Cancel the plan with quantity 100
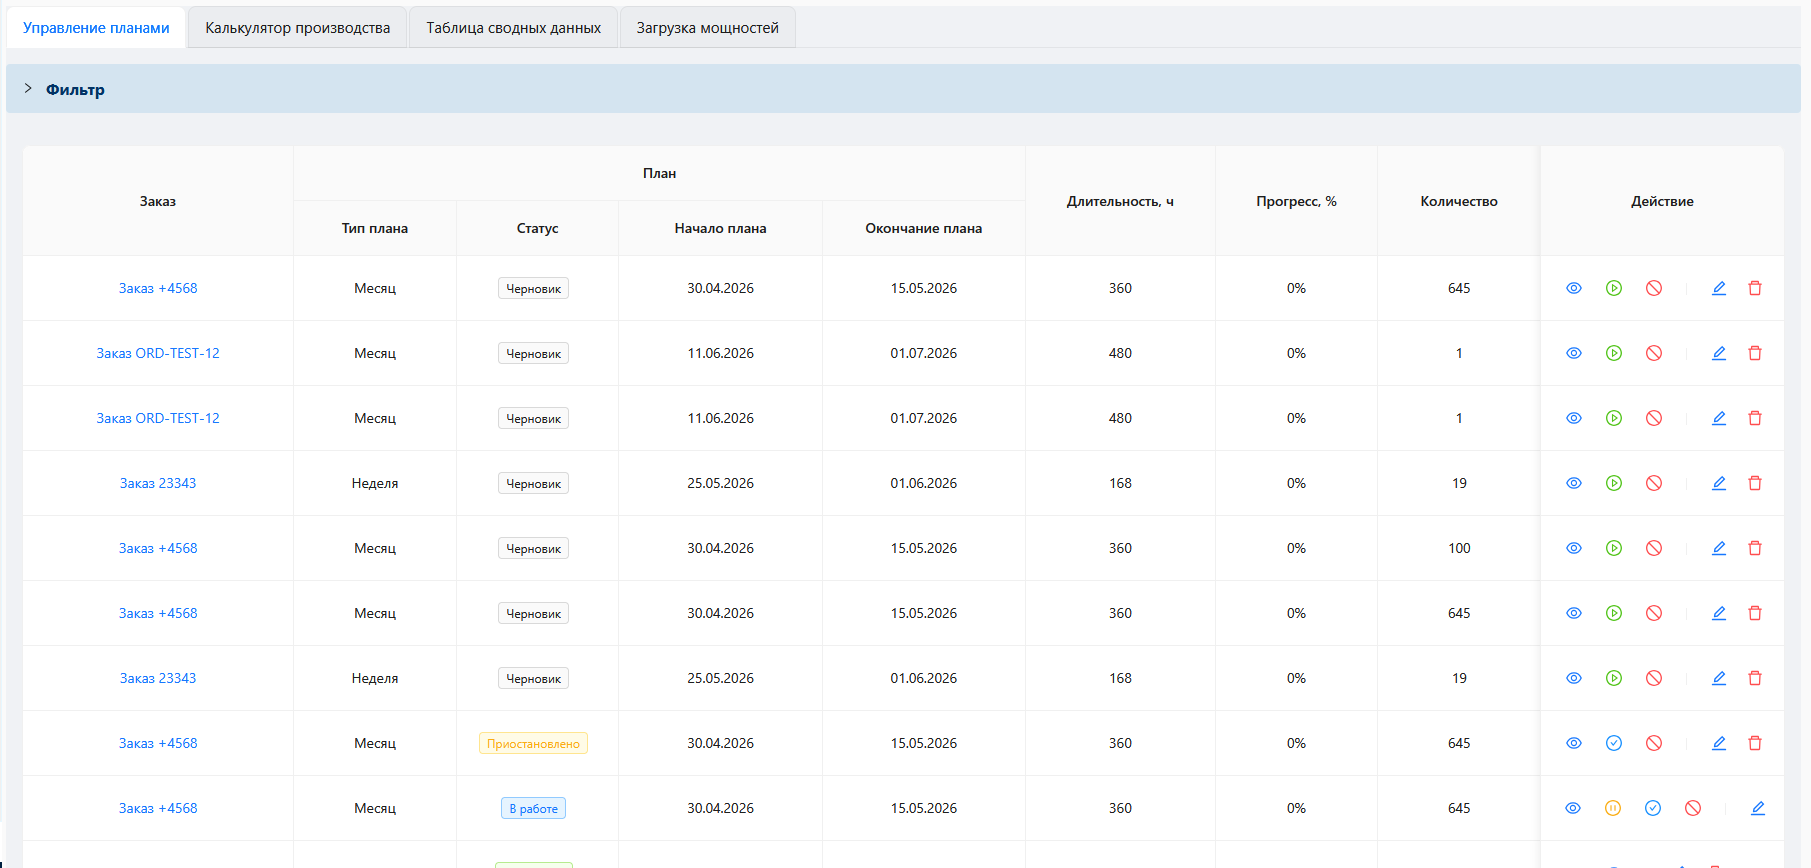This screenshot has height=868, width=1811. click(x=1654, y=548)
